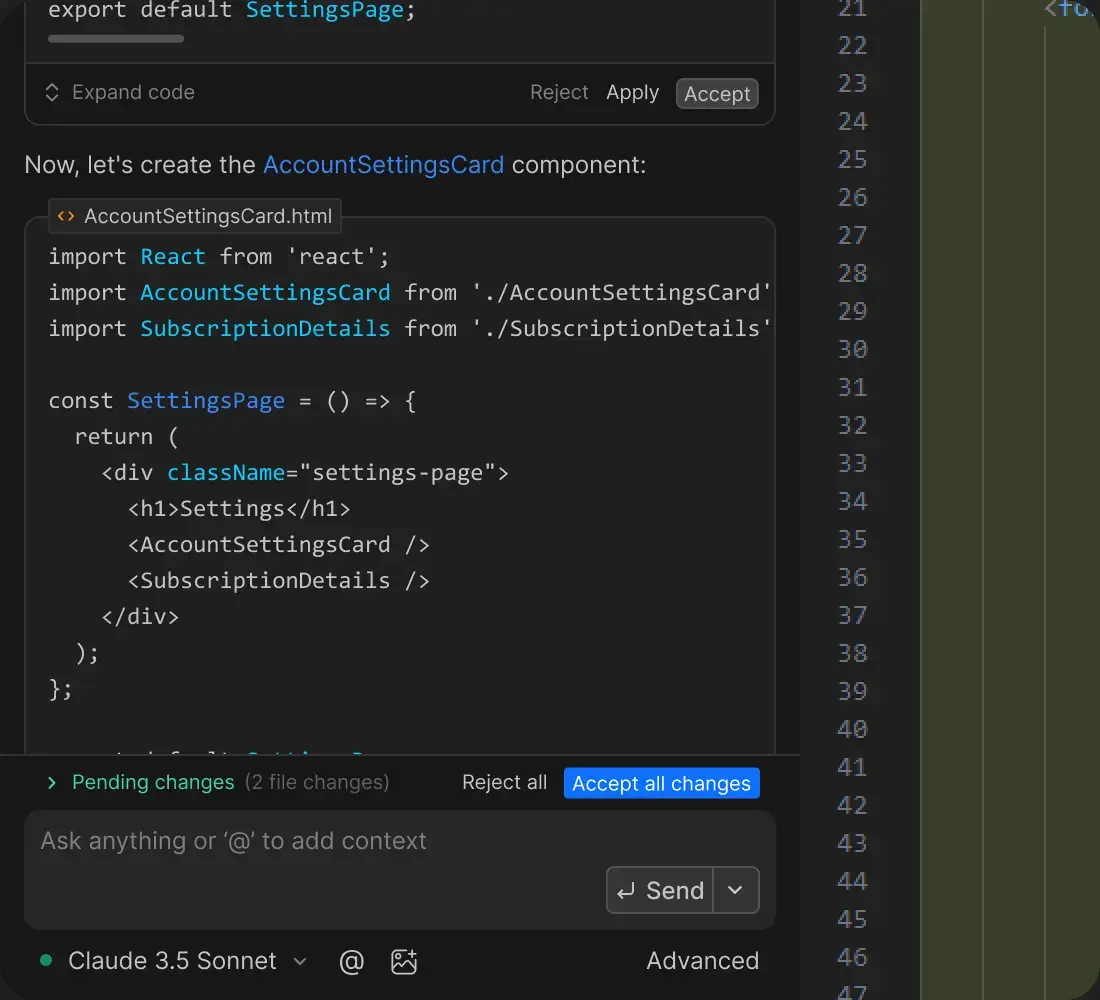Click Reject all pending changes

pyautogui.click(x=504, y=782)
